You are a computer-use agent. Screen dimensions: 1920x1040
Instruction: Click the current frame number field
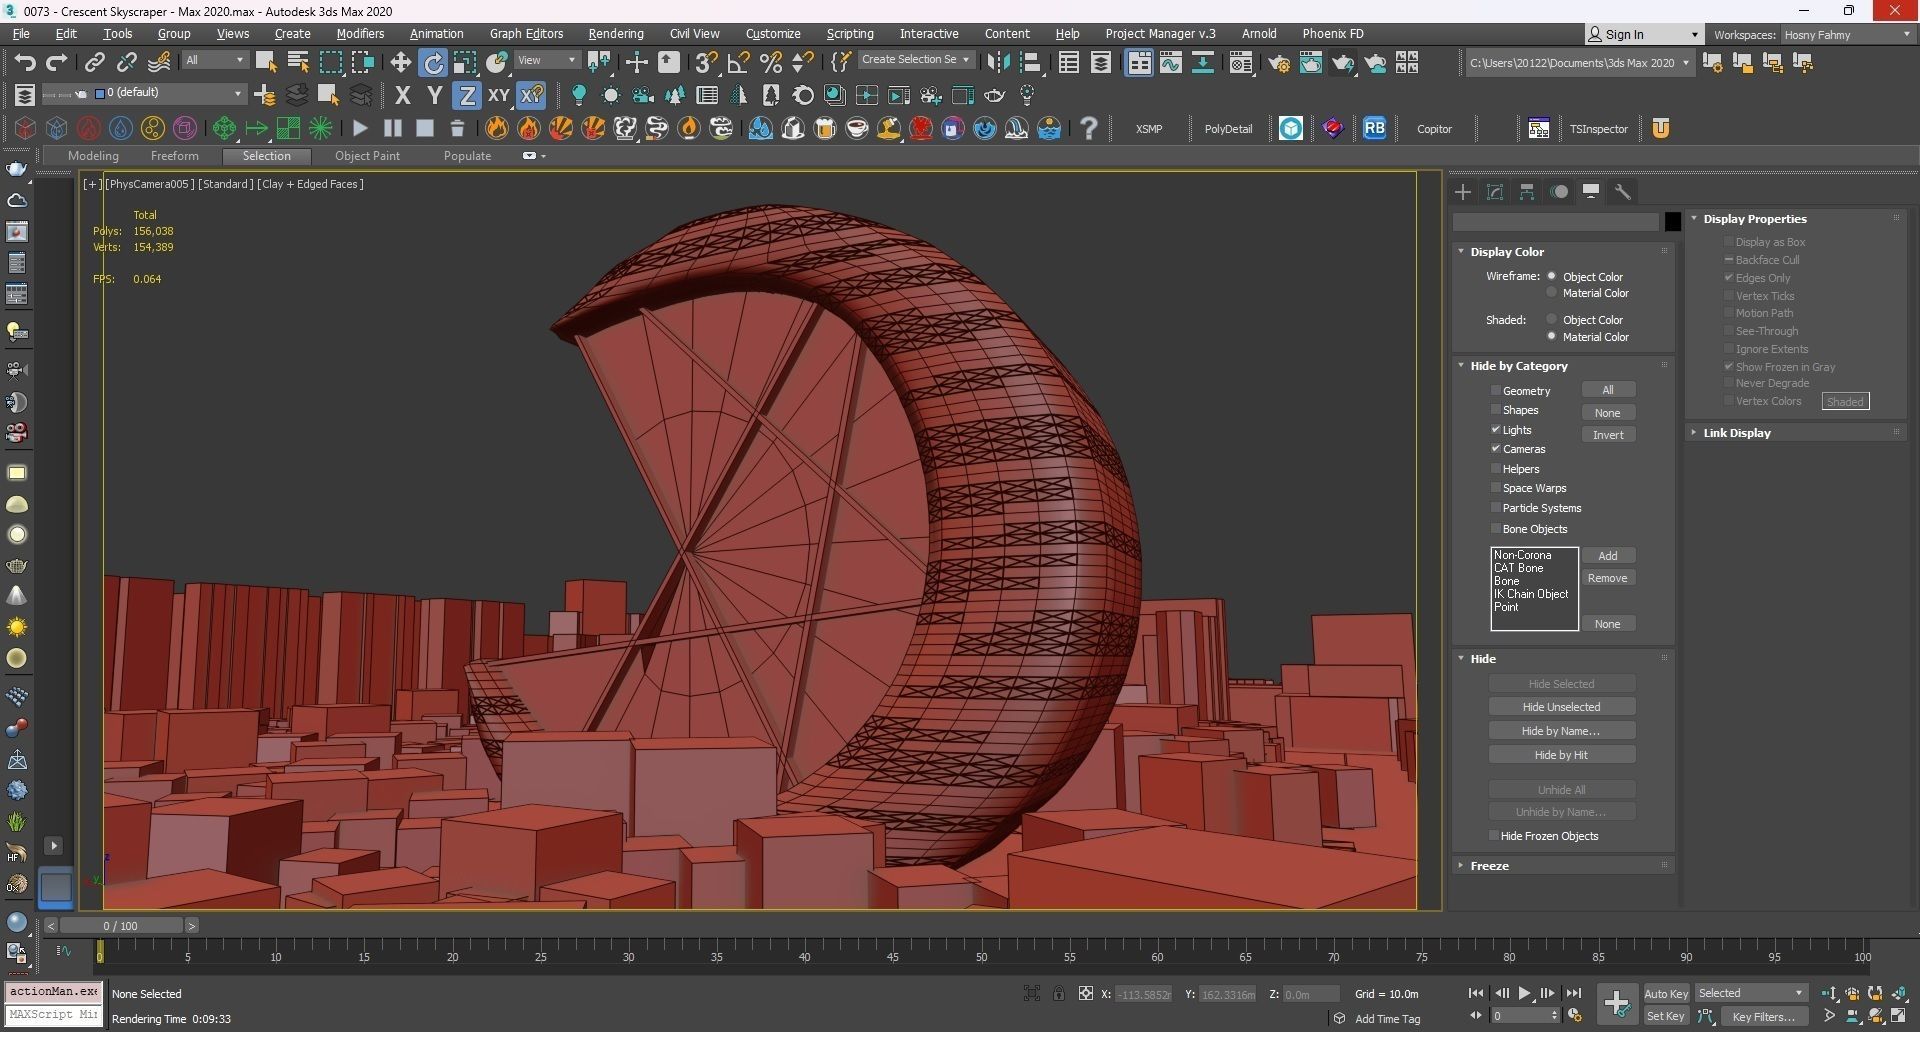pos(1520,1016)
